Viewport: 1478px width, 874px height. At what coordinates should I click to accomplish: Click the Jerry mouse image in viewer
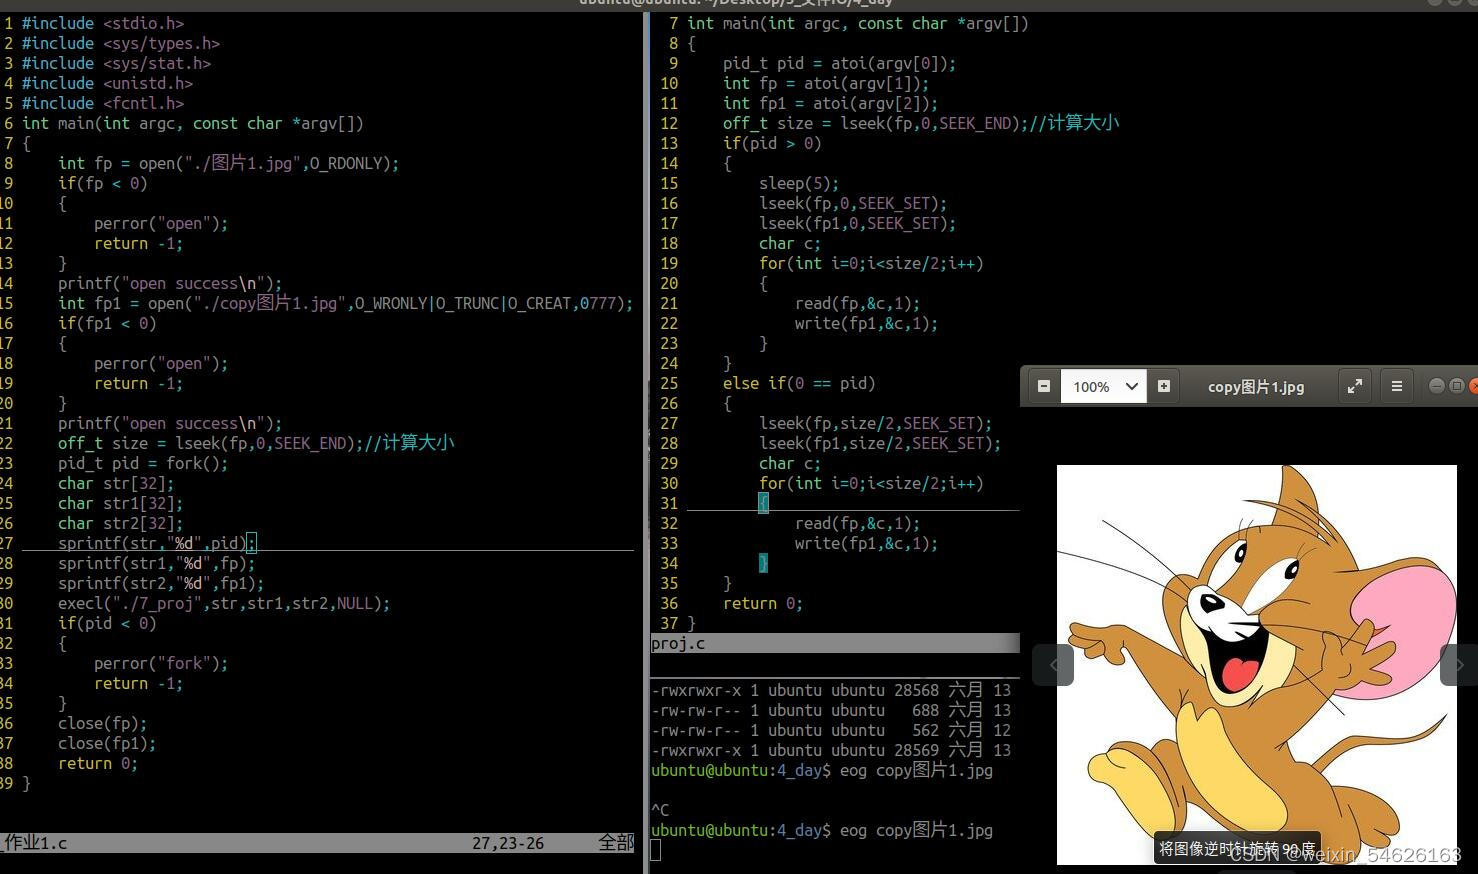pos(1257,664)
